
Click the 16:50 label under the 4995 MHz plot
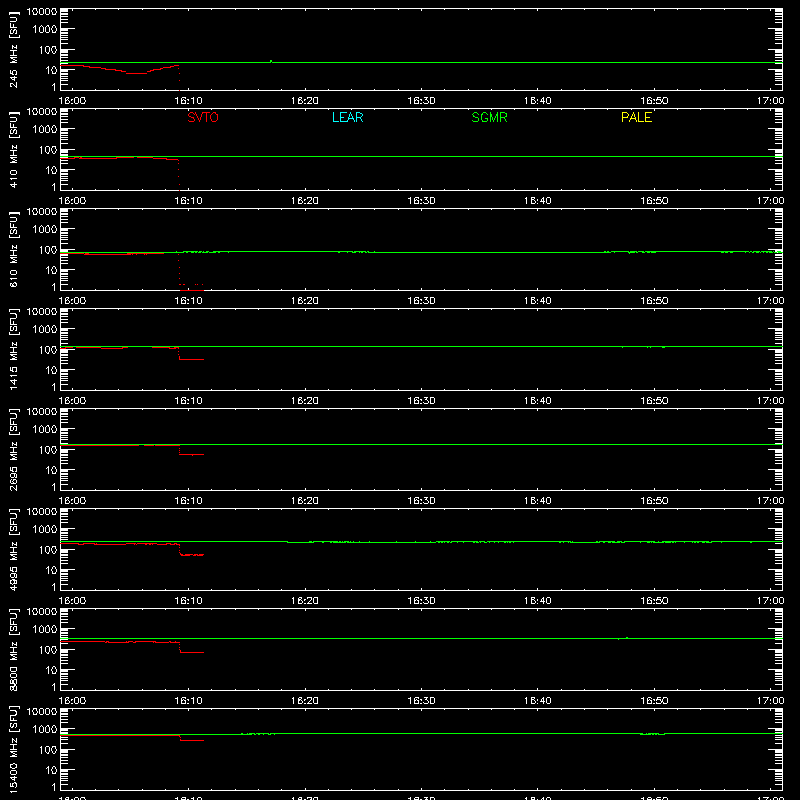click(x=654, y=601)
